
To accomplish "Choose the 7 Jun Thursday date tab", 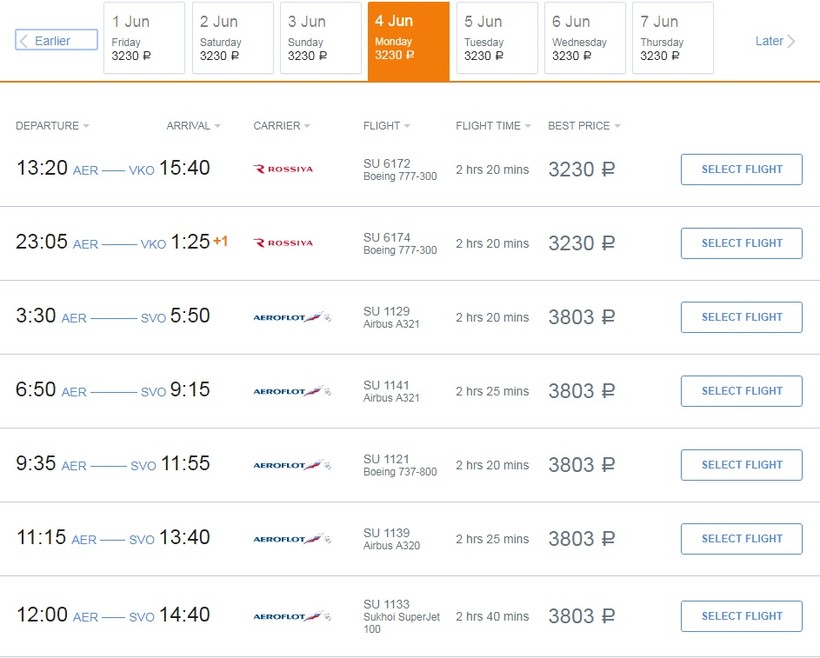I will pyautogui.click(x=672, y=38).
